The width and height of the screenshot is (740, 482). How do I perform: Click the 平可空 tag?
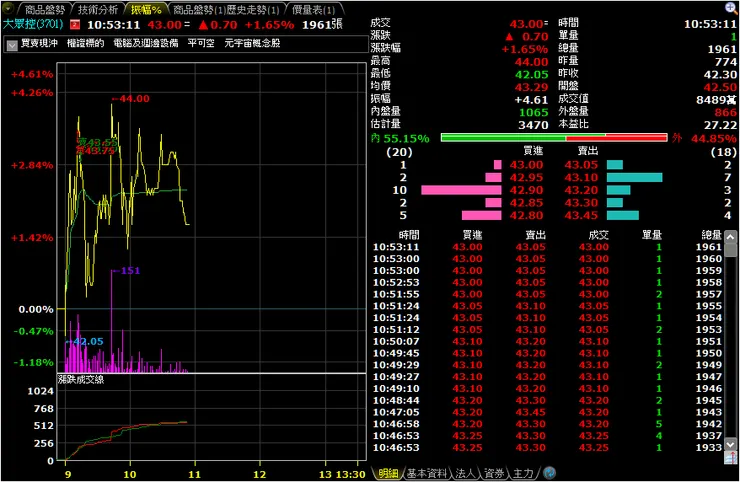pyautogui.click(x=201, y=43)
